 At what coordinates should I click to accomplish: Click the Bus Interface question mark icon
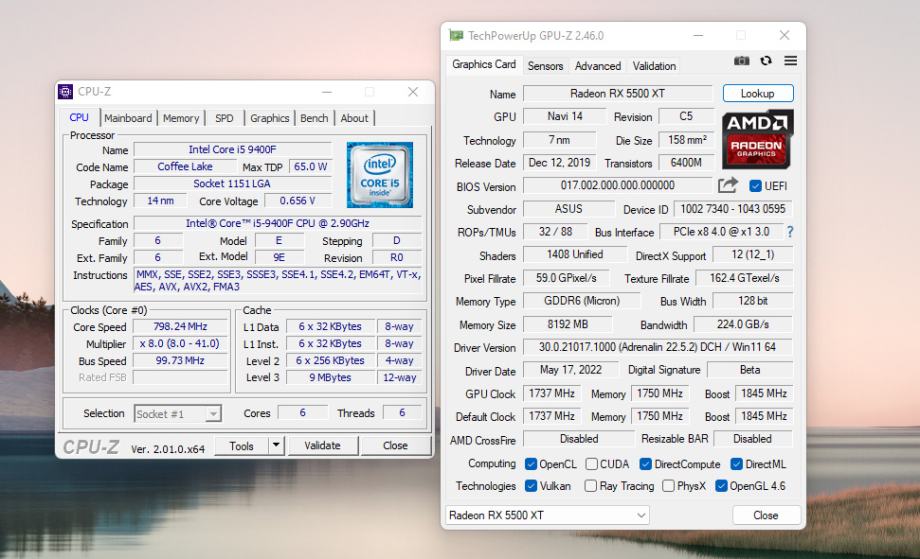point(790,232)
